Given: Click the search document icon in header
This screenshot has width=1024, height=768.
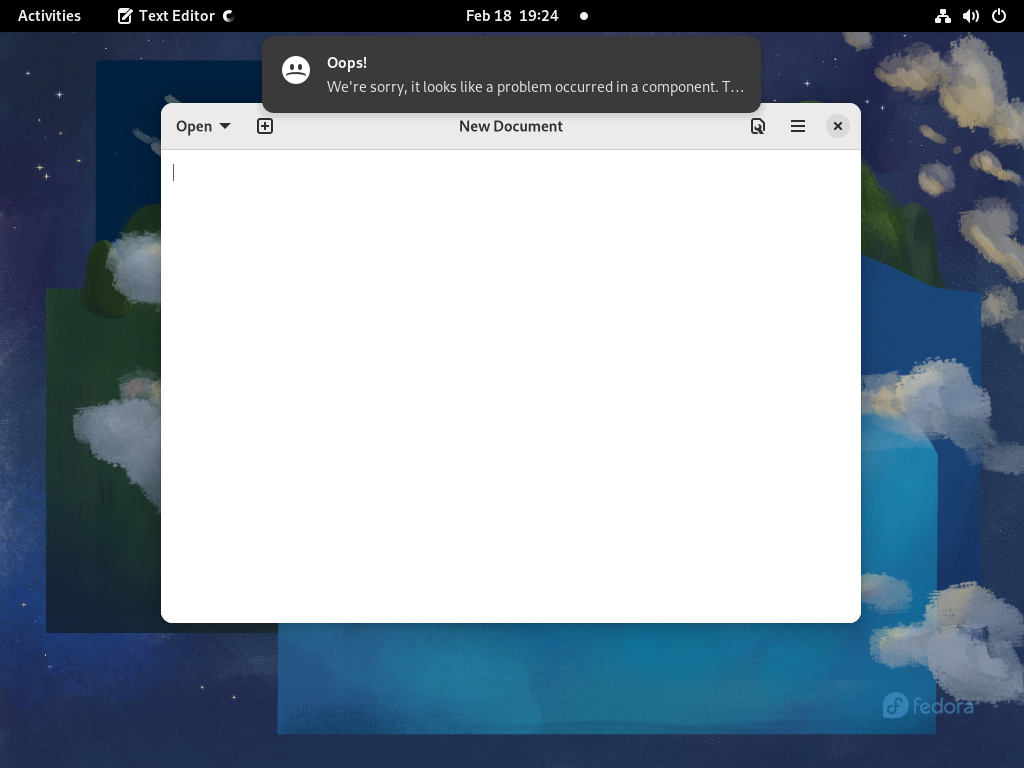Looking at the screenshot, I should click(758, 126).
